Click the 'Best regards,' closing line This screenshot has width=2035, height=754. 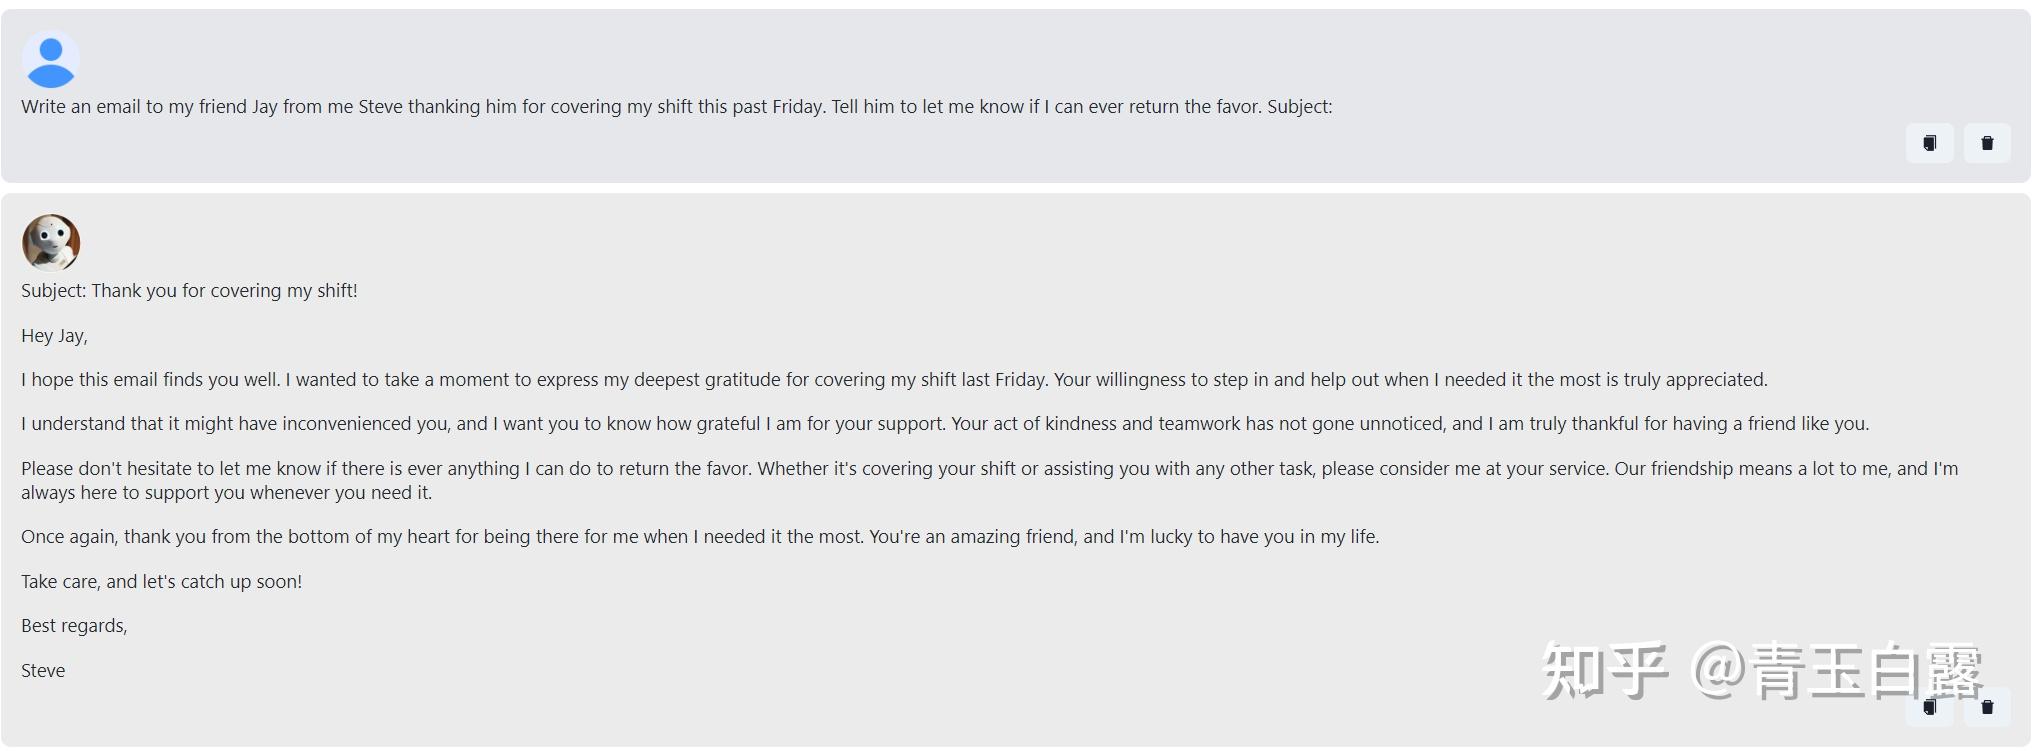point(74,626)
